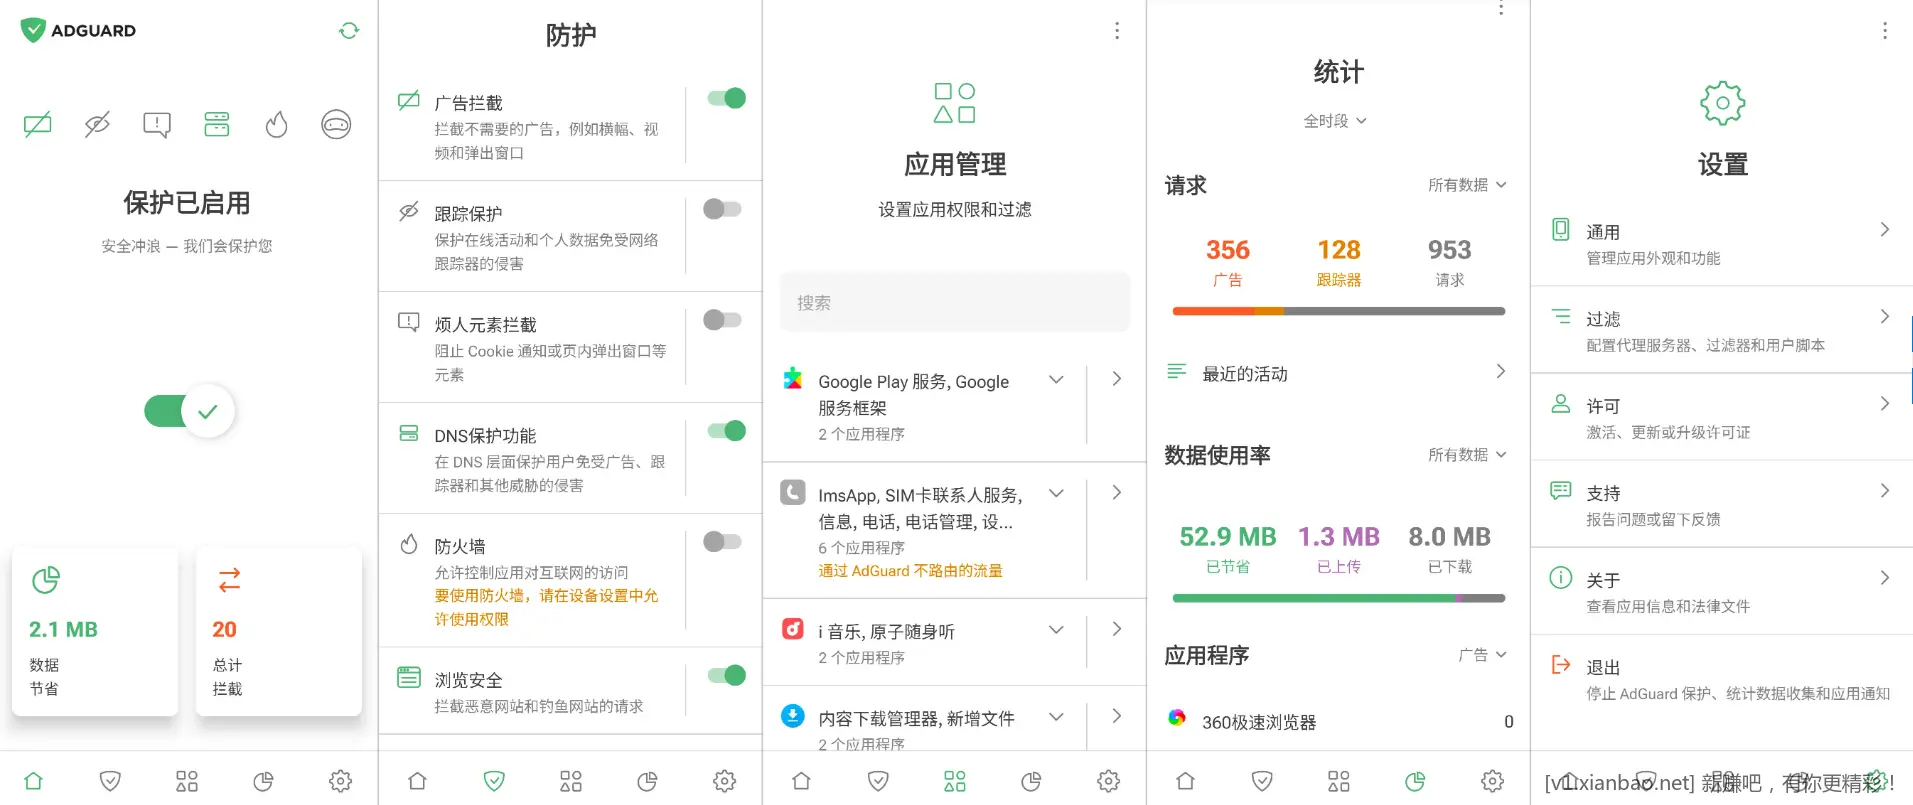Tap the 128 跟踪器 statistic
The image size is (1913, 805).
1339,262
